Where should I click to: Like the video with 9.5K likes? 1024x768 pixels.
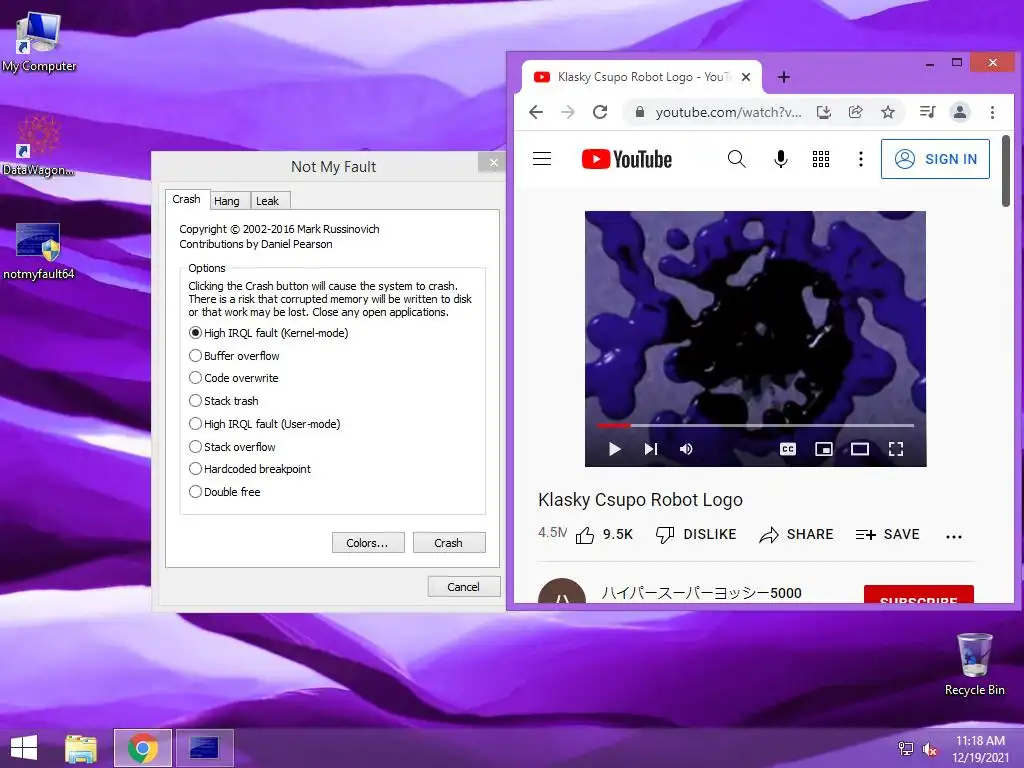click(x=604, y=535)
